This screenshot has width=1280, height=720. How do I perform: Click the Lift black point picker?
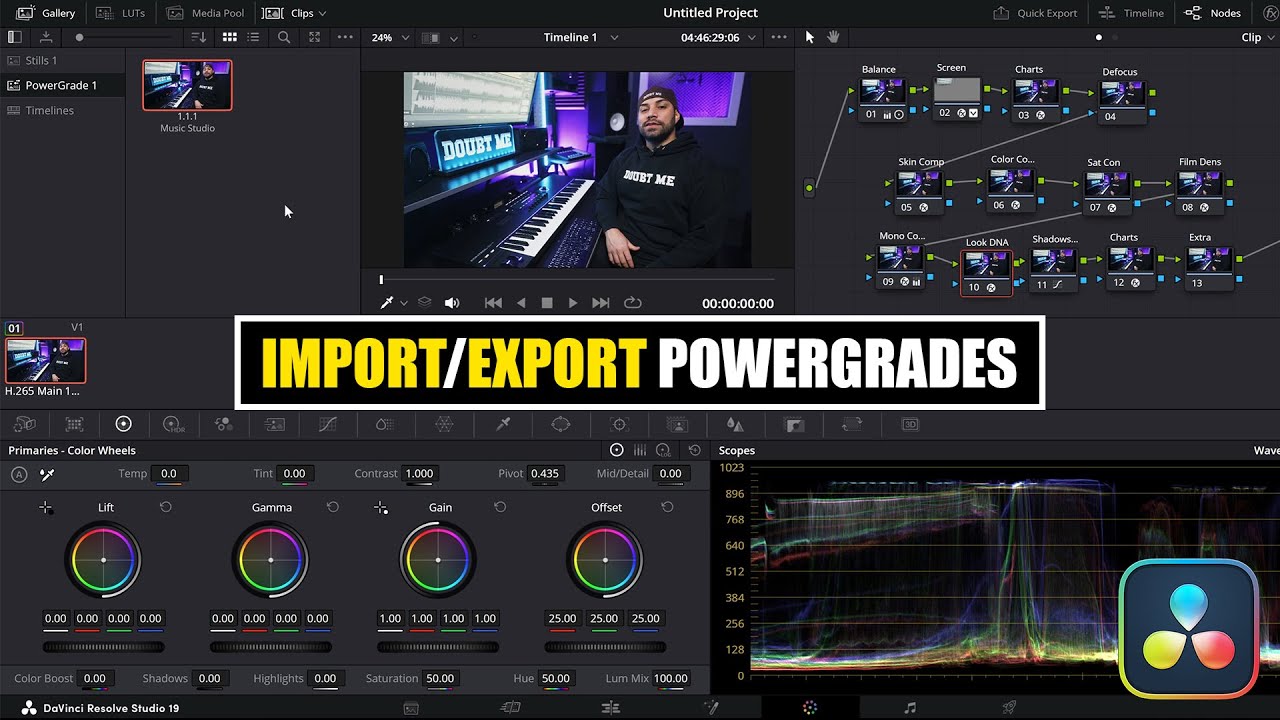46,508
